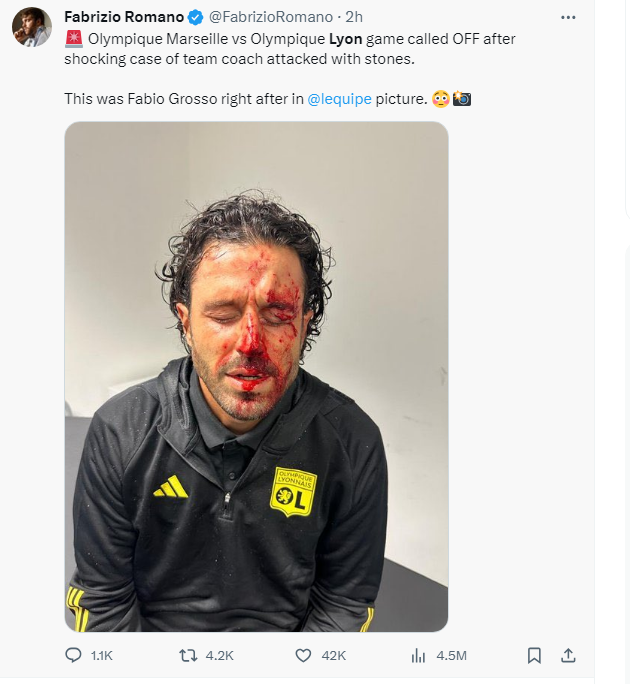Viewport: 630px width, 684px height.
Task: Open Fabrizio Romano's profile avatar
Action: click(x=31, y=28)
